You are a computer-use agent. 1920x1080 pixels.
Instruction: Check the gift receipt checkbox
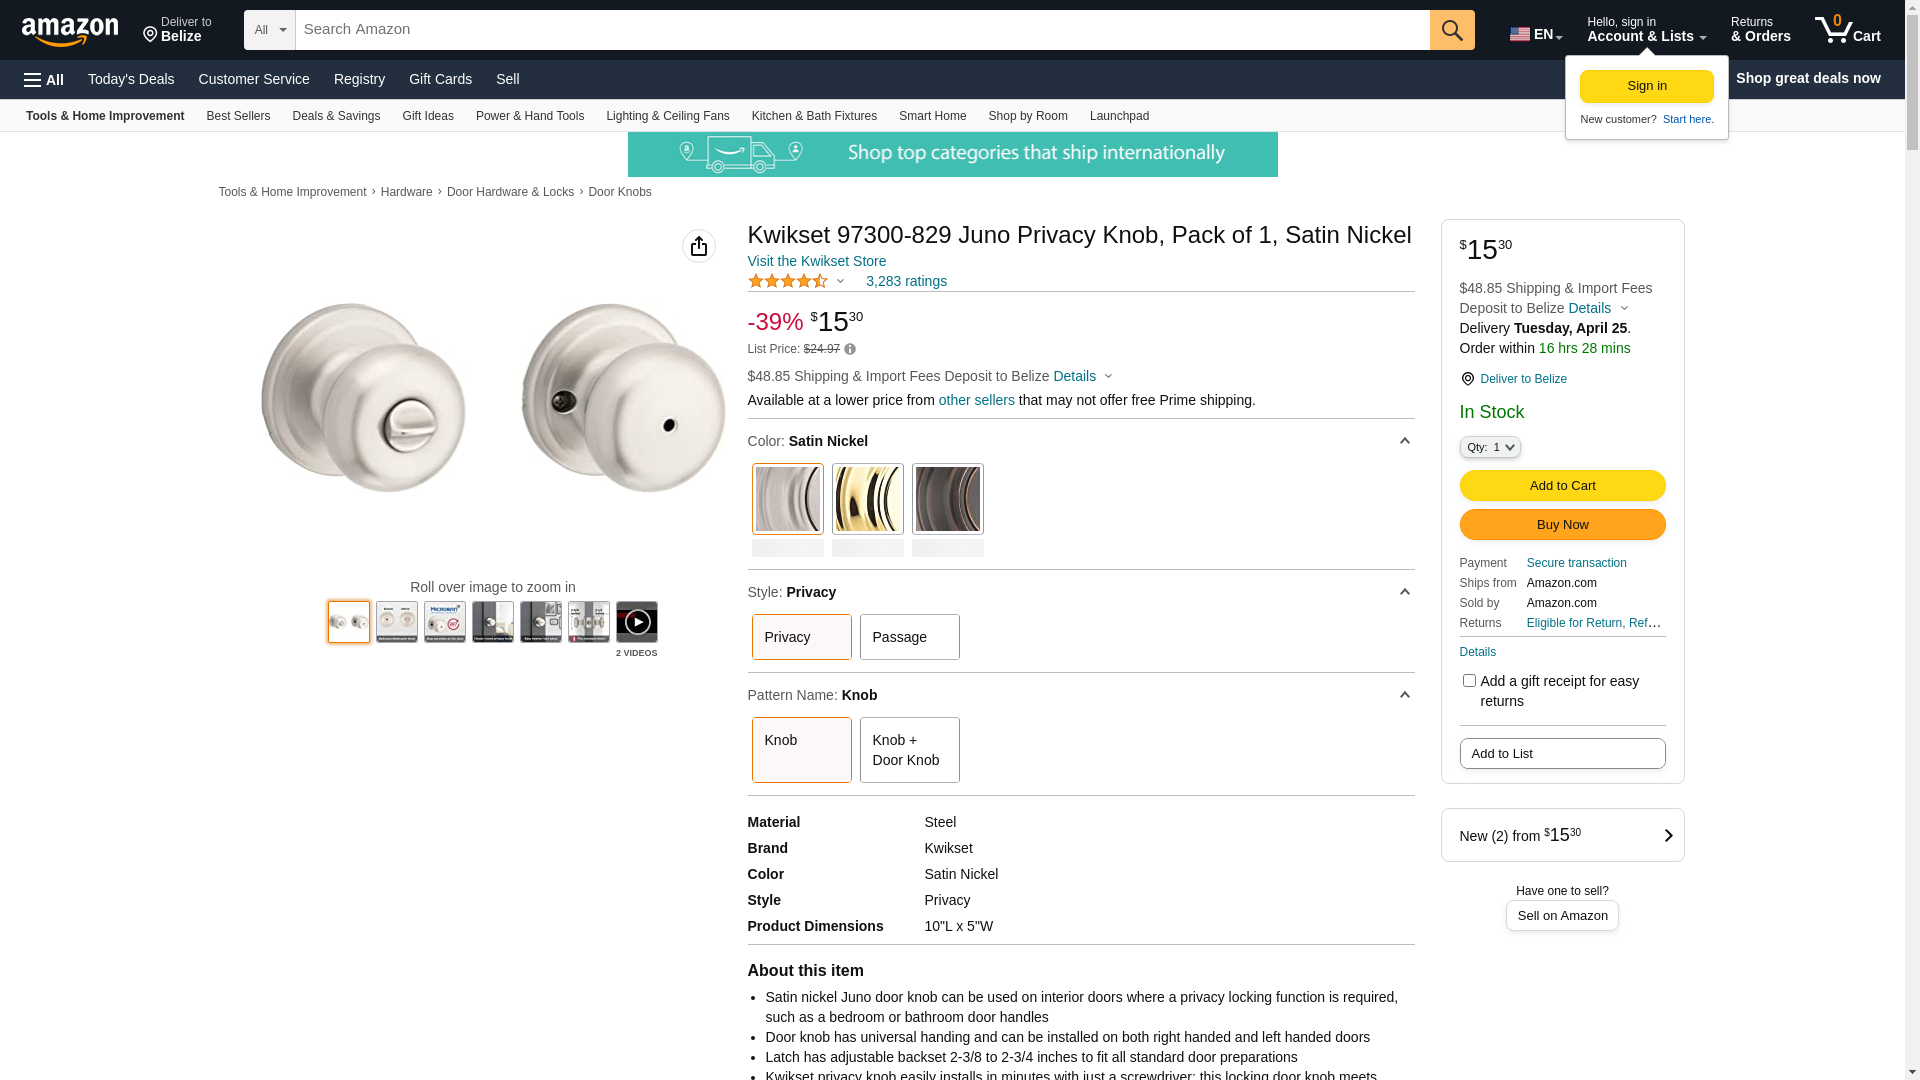[1469, 681]
